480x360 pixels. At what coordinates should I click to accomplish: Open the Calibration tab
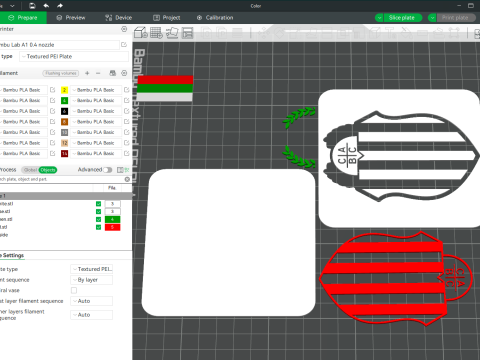point(215,18)
